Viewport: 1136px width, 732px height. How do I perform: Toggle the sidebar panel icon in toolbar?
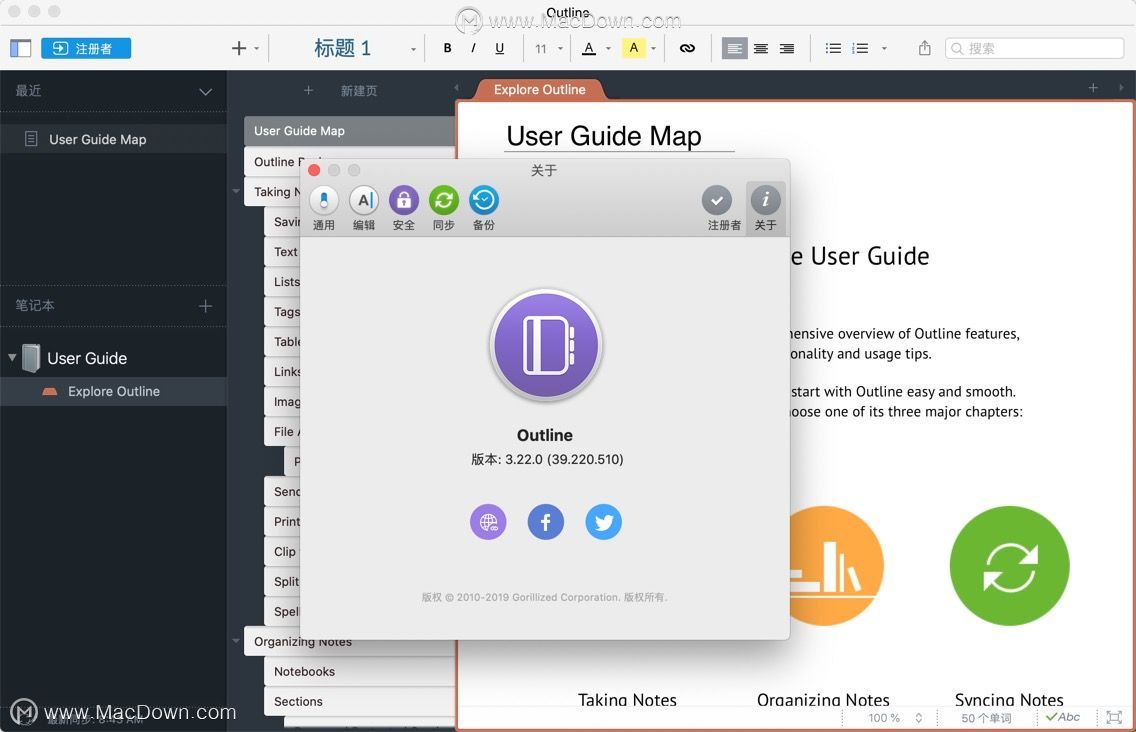(x=20, y=49)
